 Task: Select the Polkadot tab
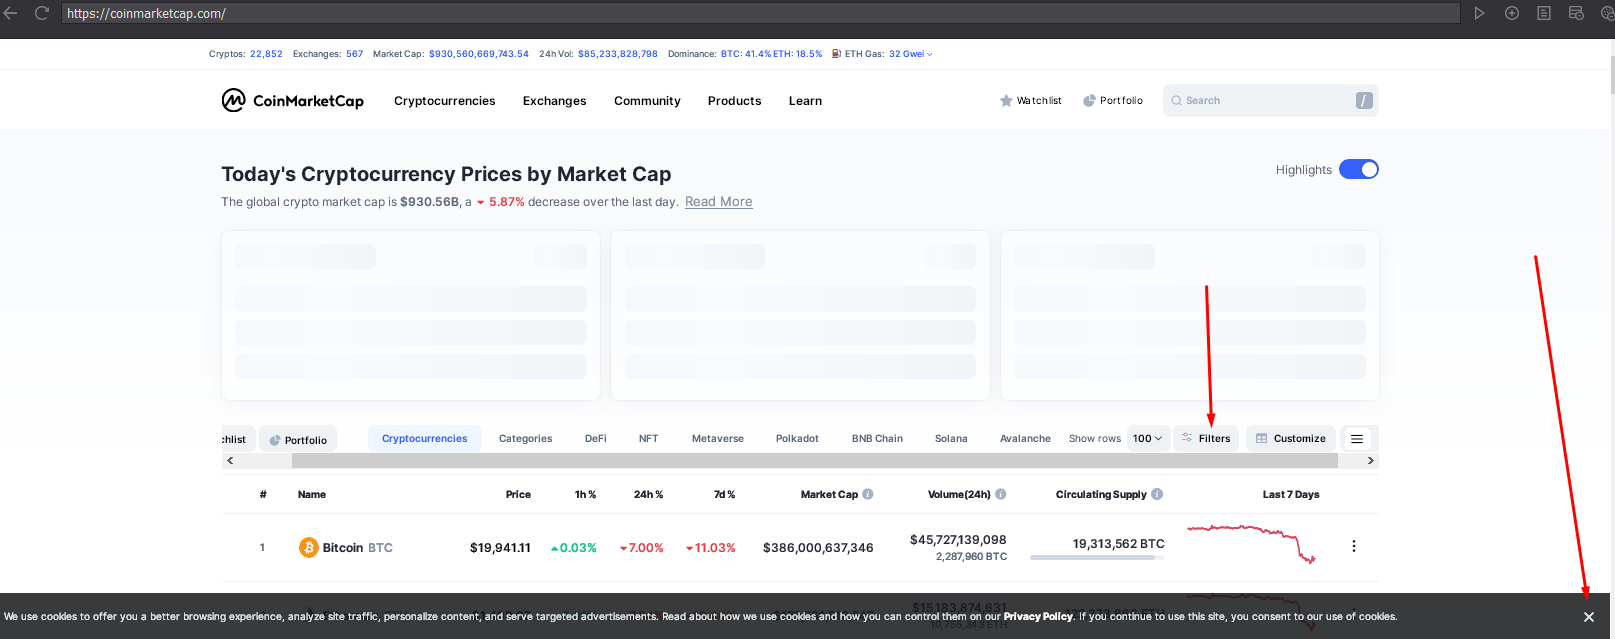(x=797, y=439)
